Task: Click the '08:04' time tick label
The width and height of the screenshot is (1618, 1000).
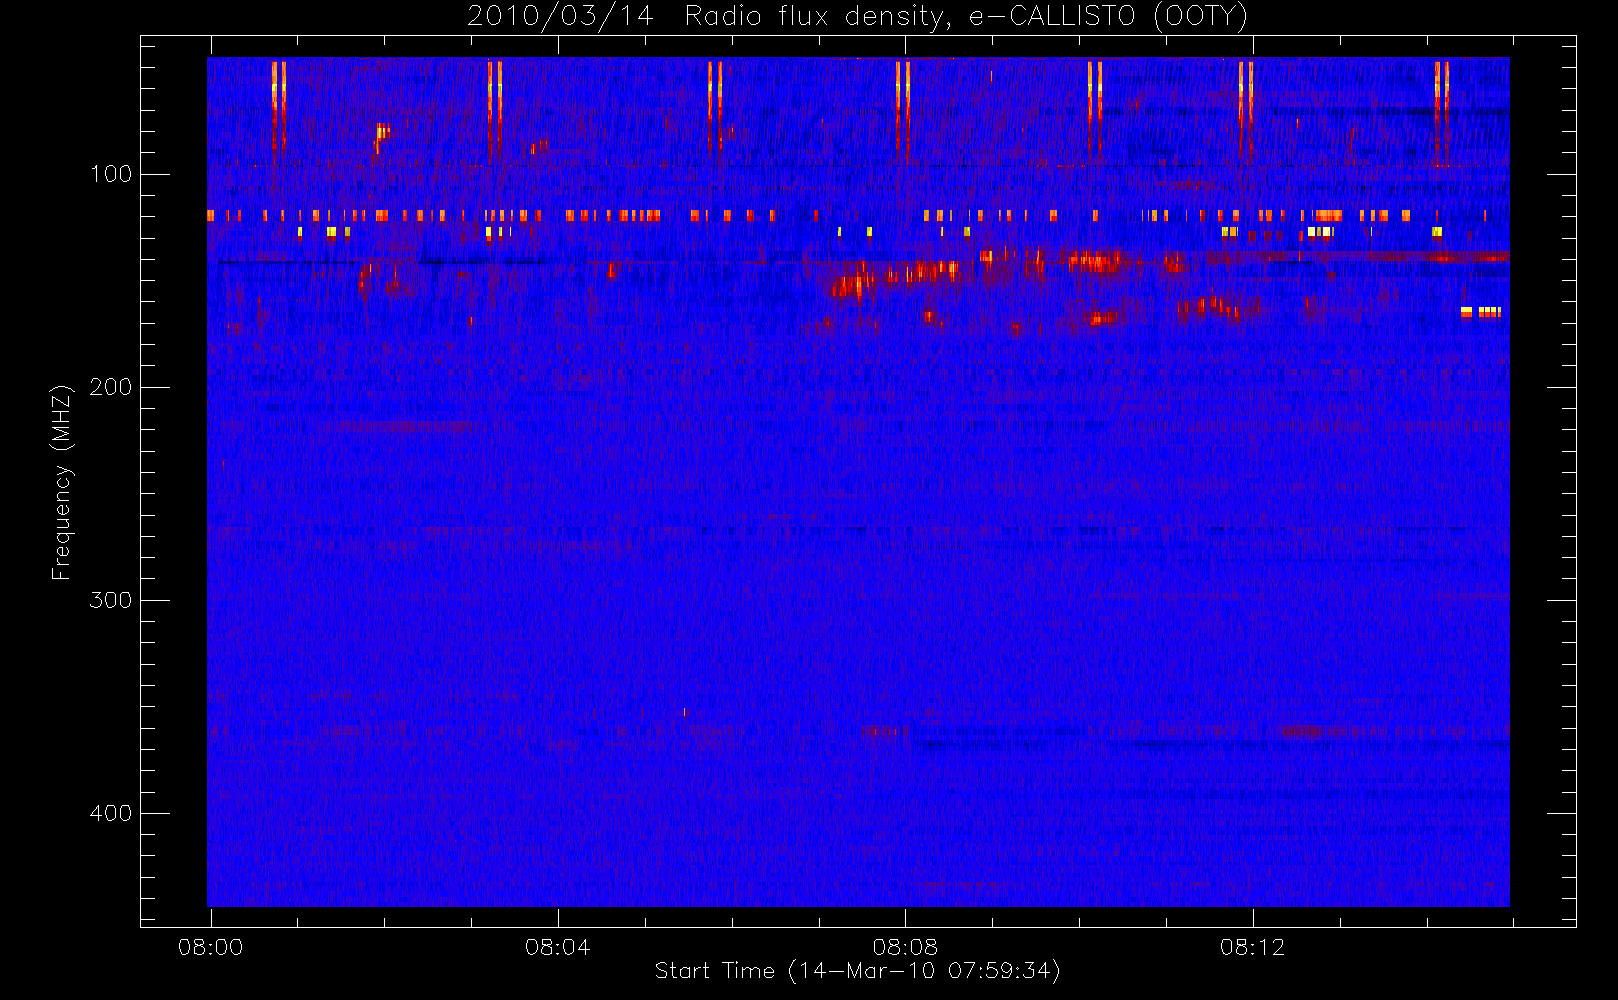Action: tap(557, 947)
